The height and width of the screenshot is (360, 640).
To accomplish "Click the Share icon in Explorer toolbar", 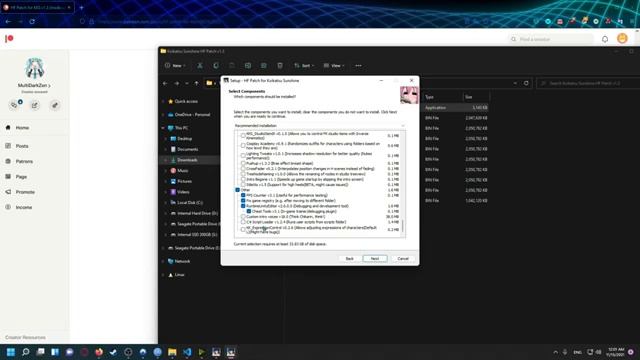I will tap(264, 65).
